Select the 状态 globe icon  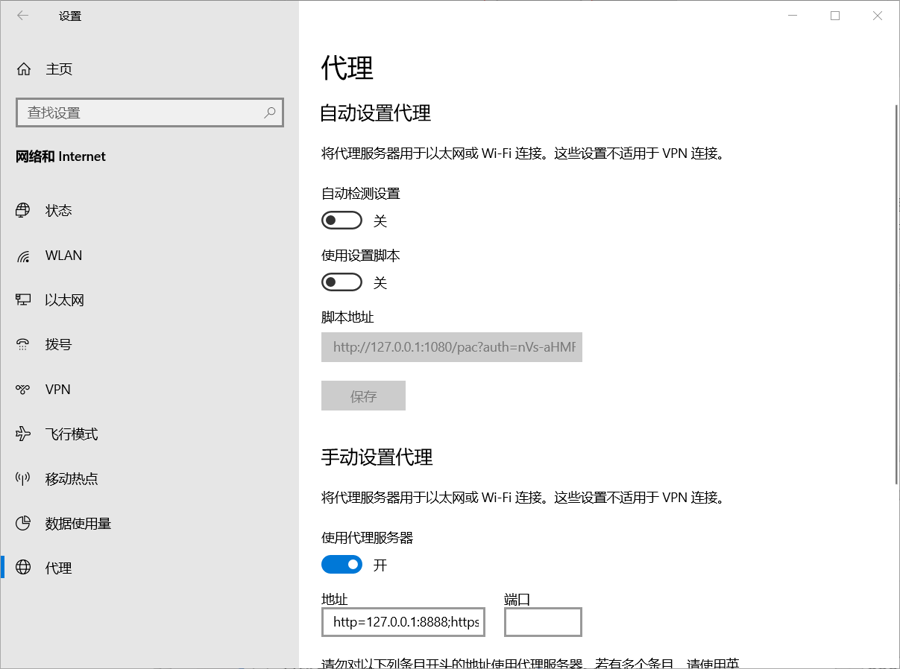[x=24, y=210]
